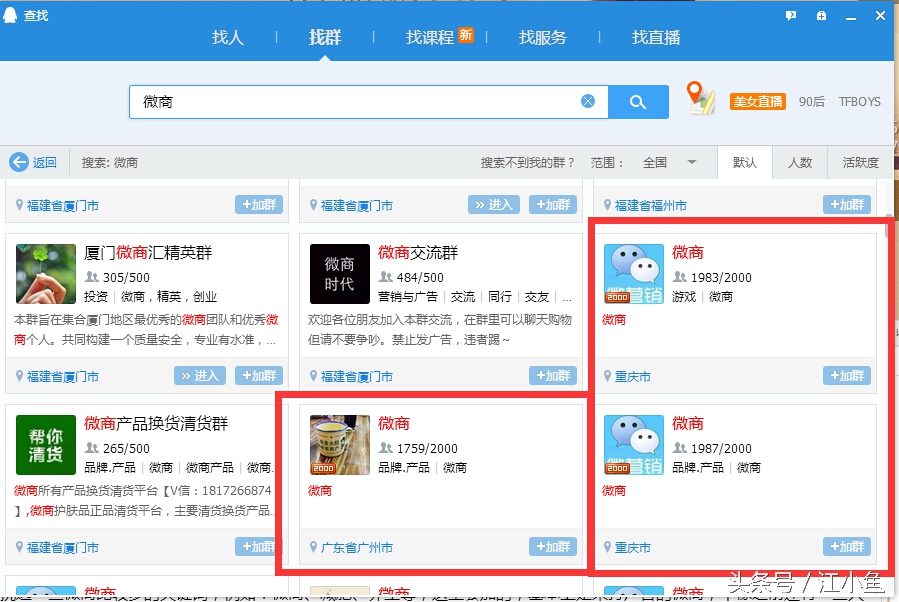Image resolution: width=899 pixels, height=602 pixels.
Task: Open the WeChat avatar of Chongqing 微商 group
Action: 633,273
